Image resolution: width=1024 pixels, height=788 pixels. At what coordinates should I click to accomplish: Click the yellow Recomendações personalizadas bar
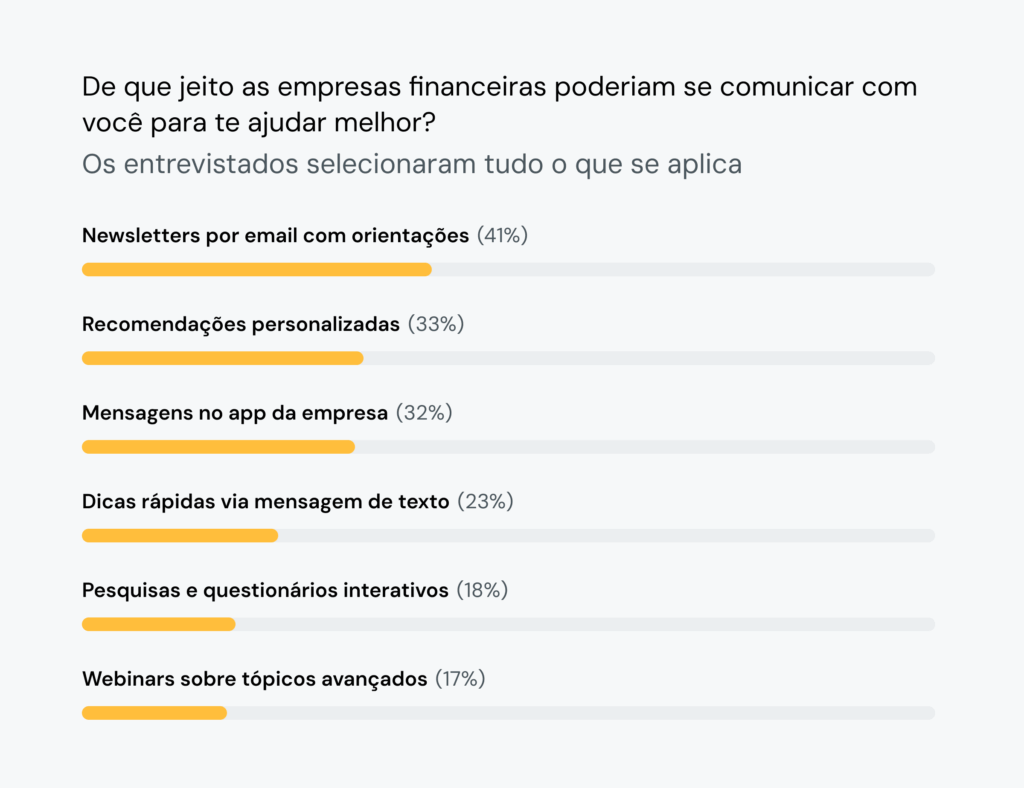point(222,358)
